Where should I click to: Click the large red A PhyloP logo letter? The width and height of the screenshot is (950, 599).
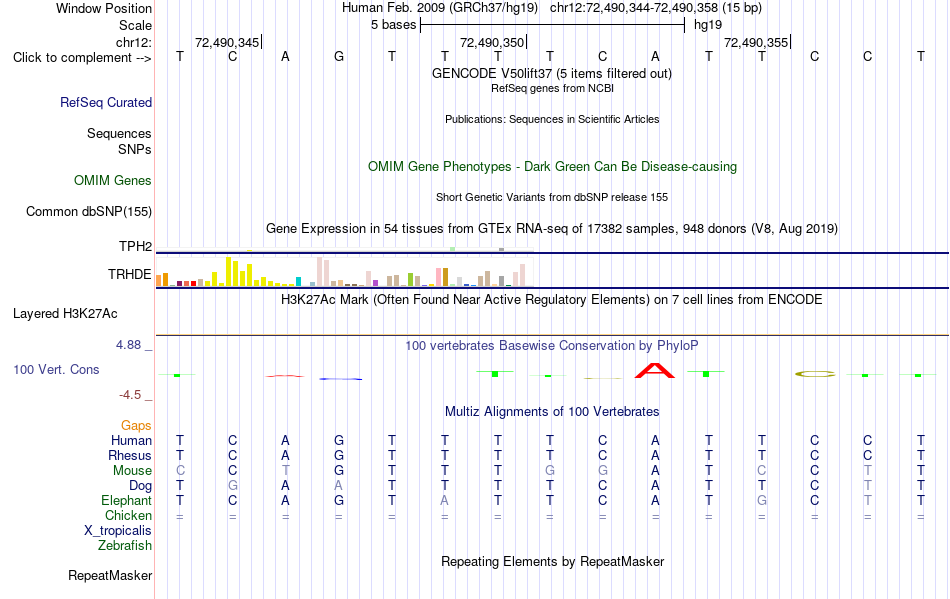coord(654,371)
